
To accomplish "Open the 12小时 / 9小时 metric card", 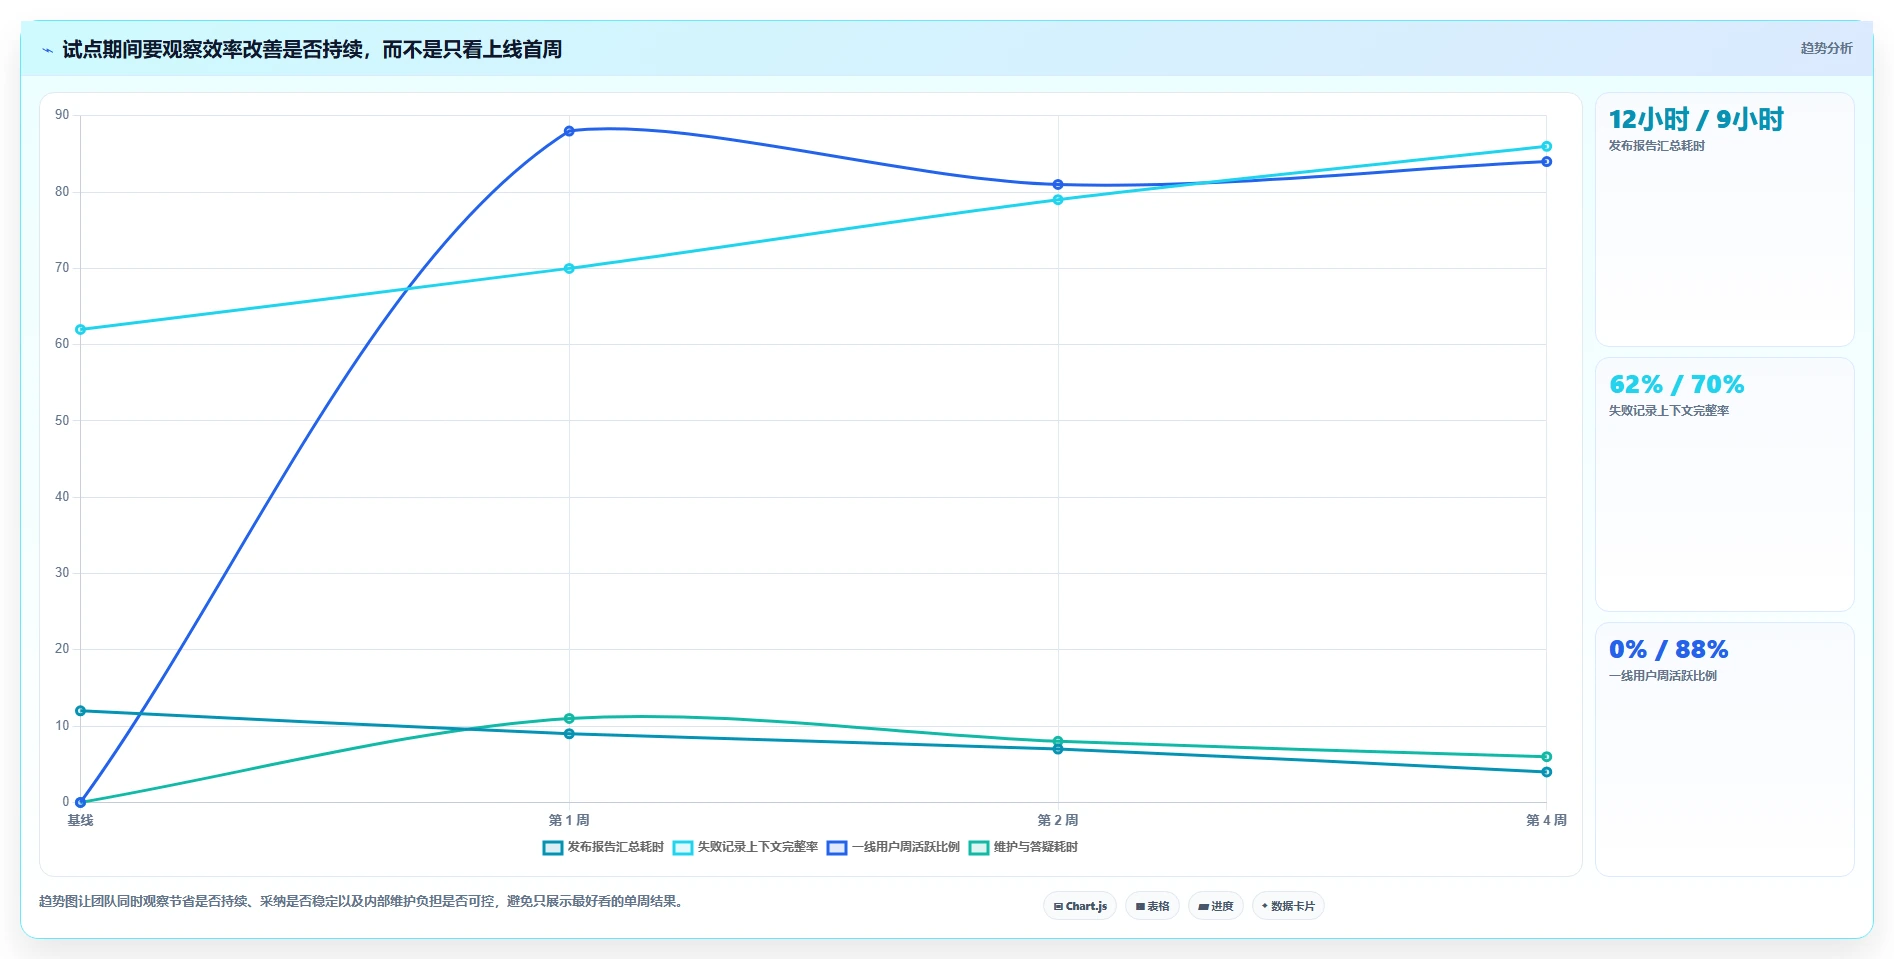I will 1724,220.
